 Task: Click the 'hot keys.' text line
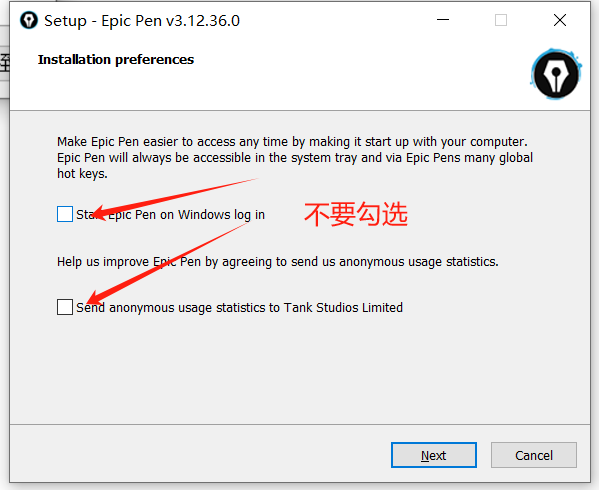(x=82, y=174)
